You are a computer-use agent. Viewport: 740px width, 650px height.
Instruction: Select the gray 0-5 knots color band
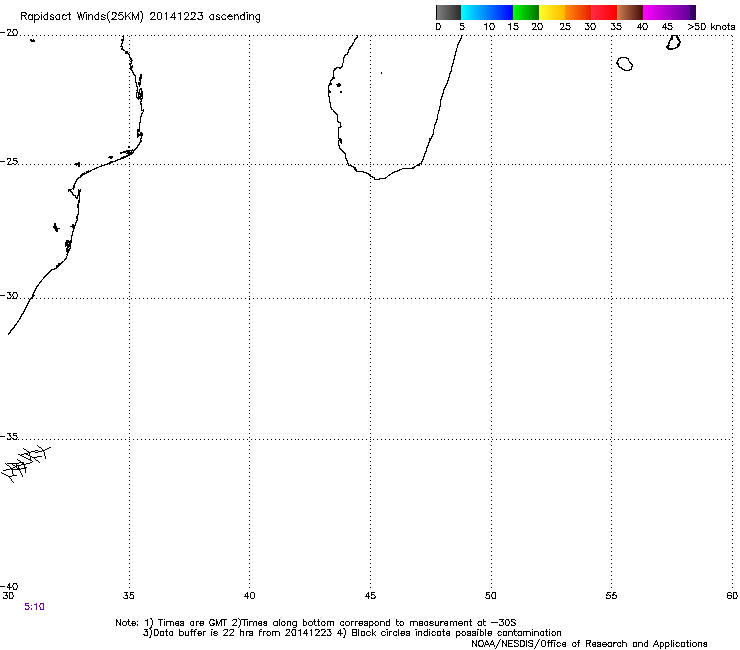tap(448, 12)
